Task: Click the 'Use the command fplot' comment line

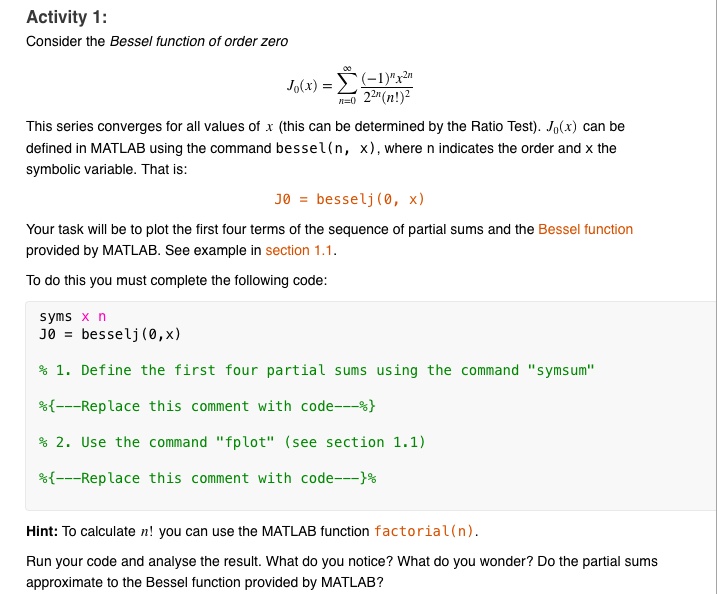Action: click(x=232, y=442)
